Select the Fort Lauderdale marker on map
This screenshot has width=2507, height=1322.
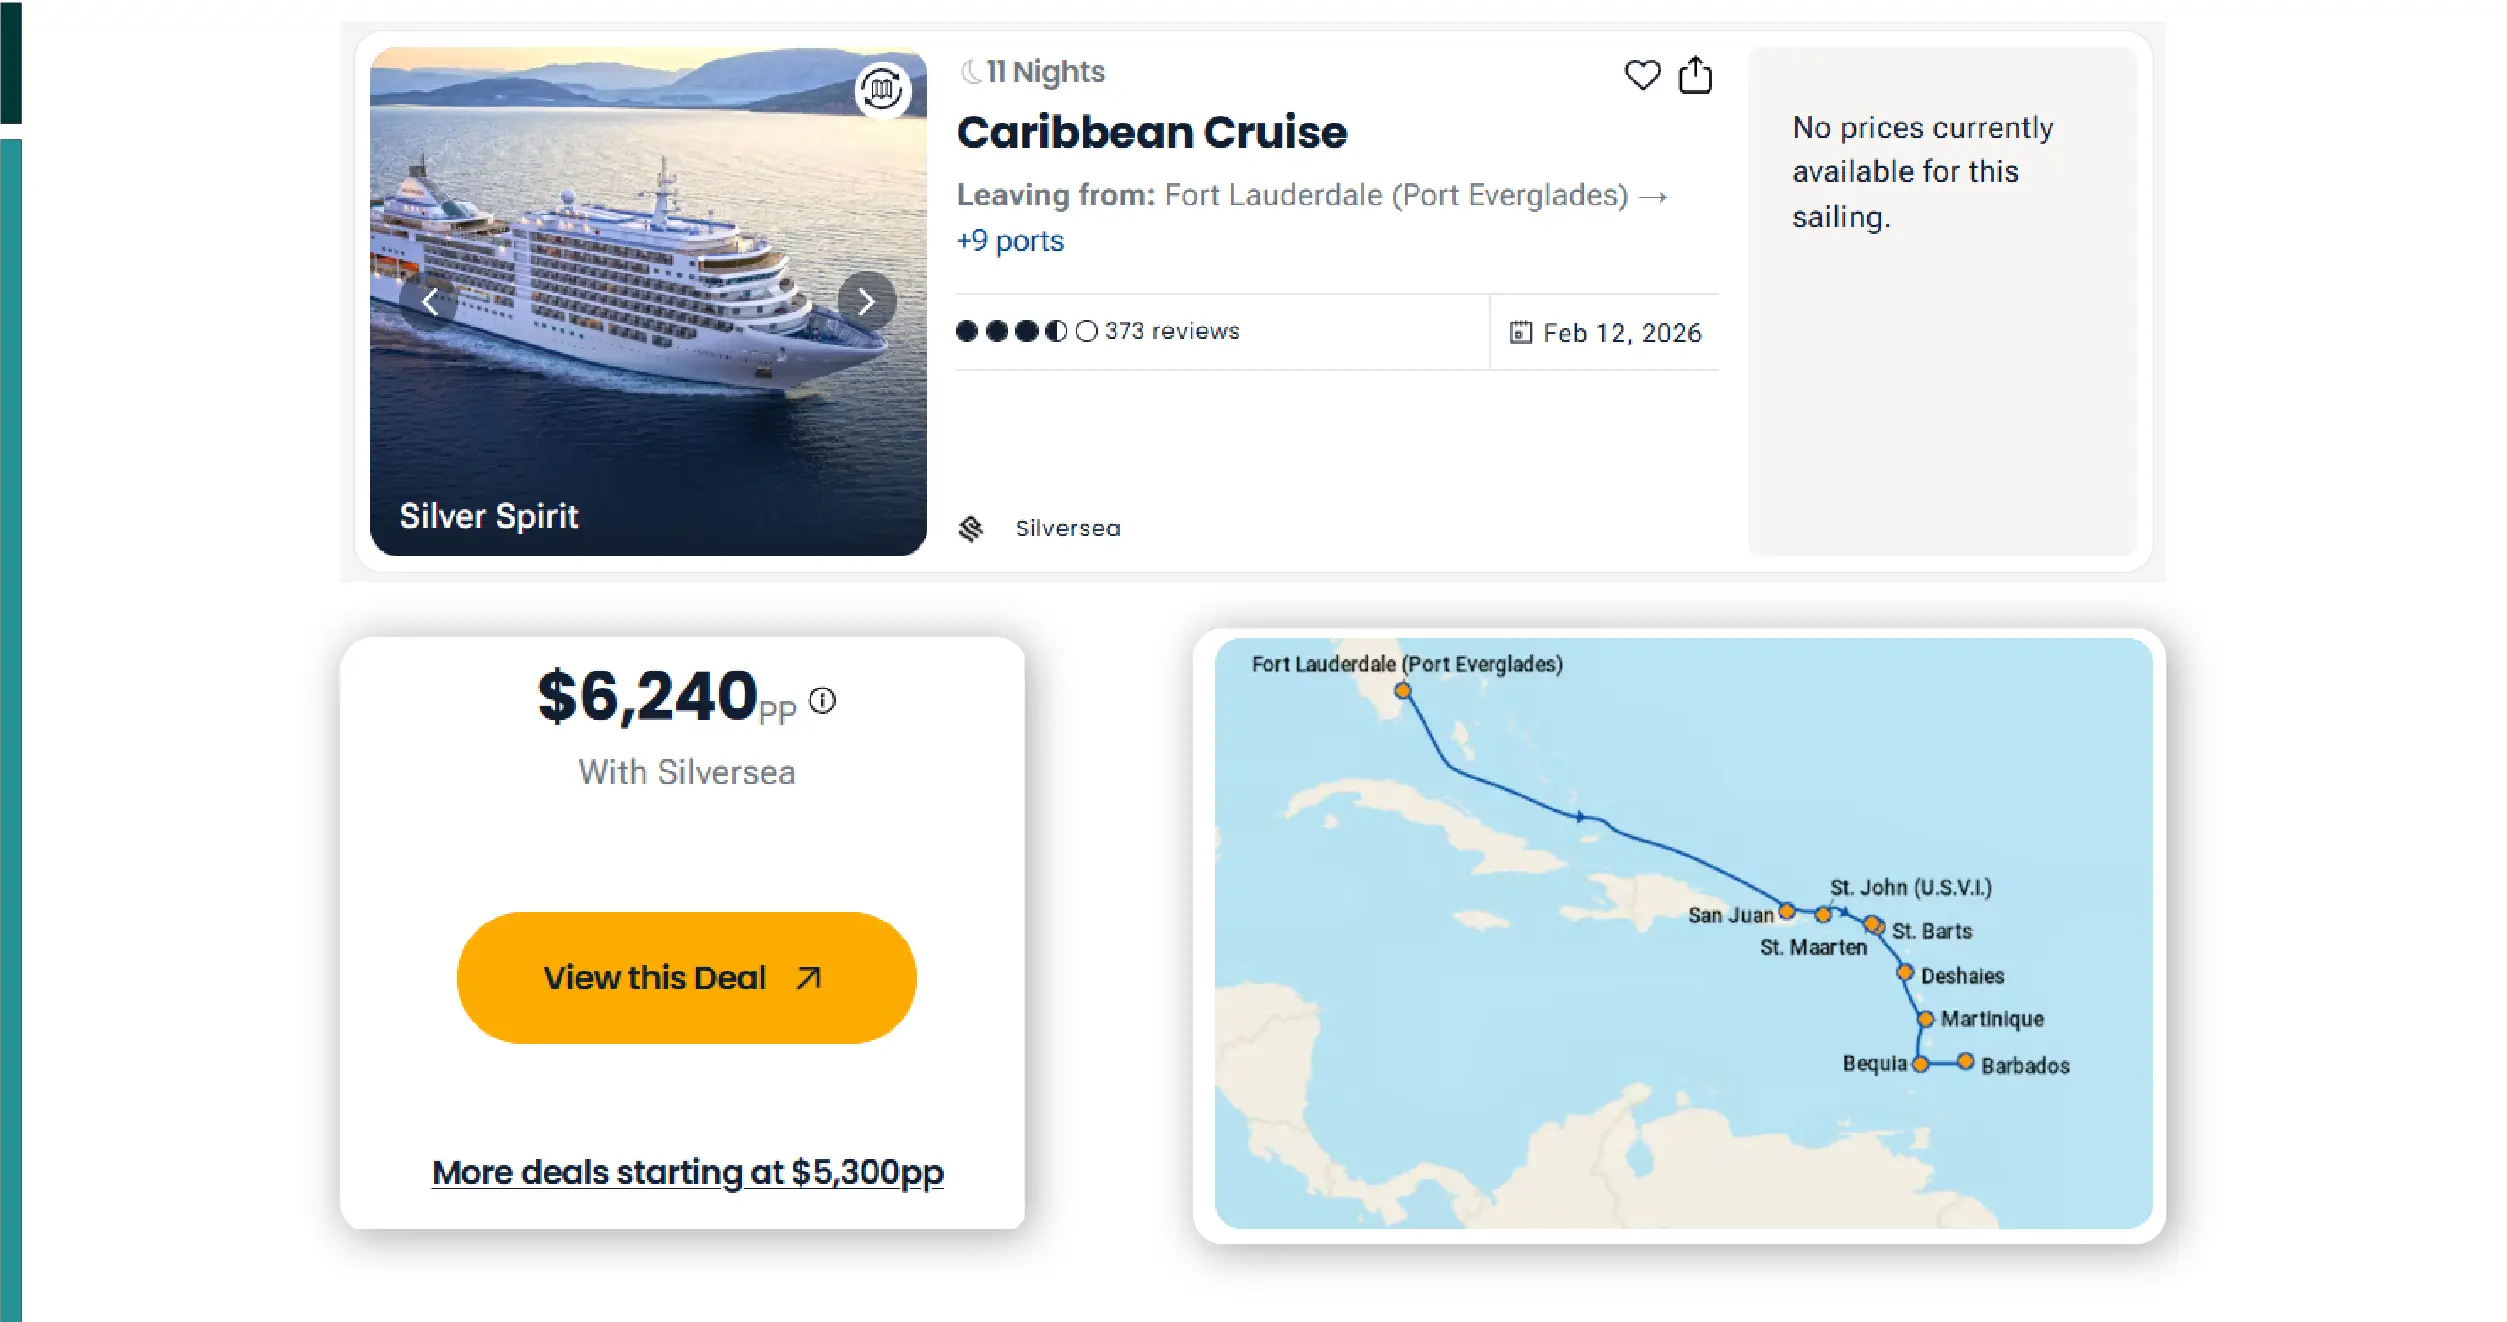(x=1403, y=690)
